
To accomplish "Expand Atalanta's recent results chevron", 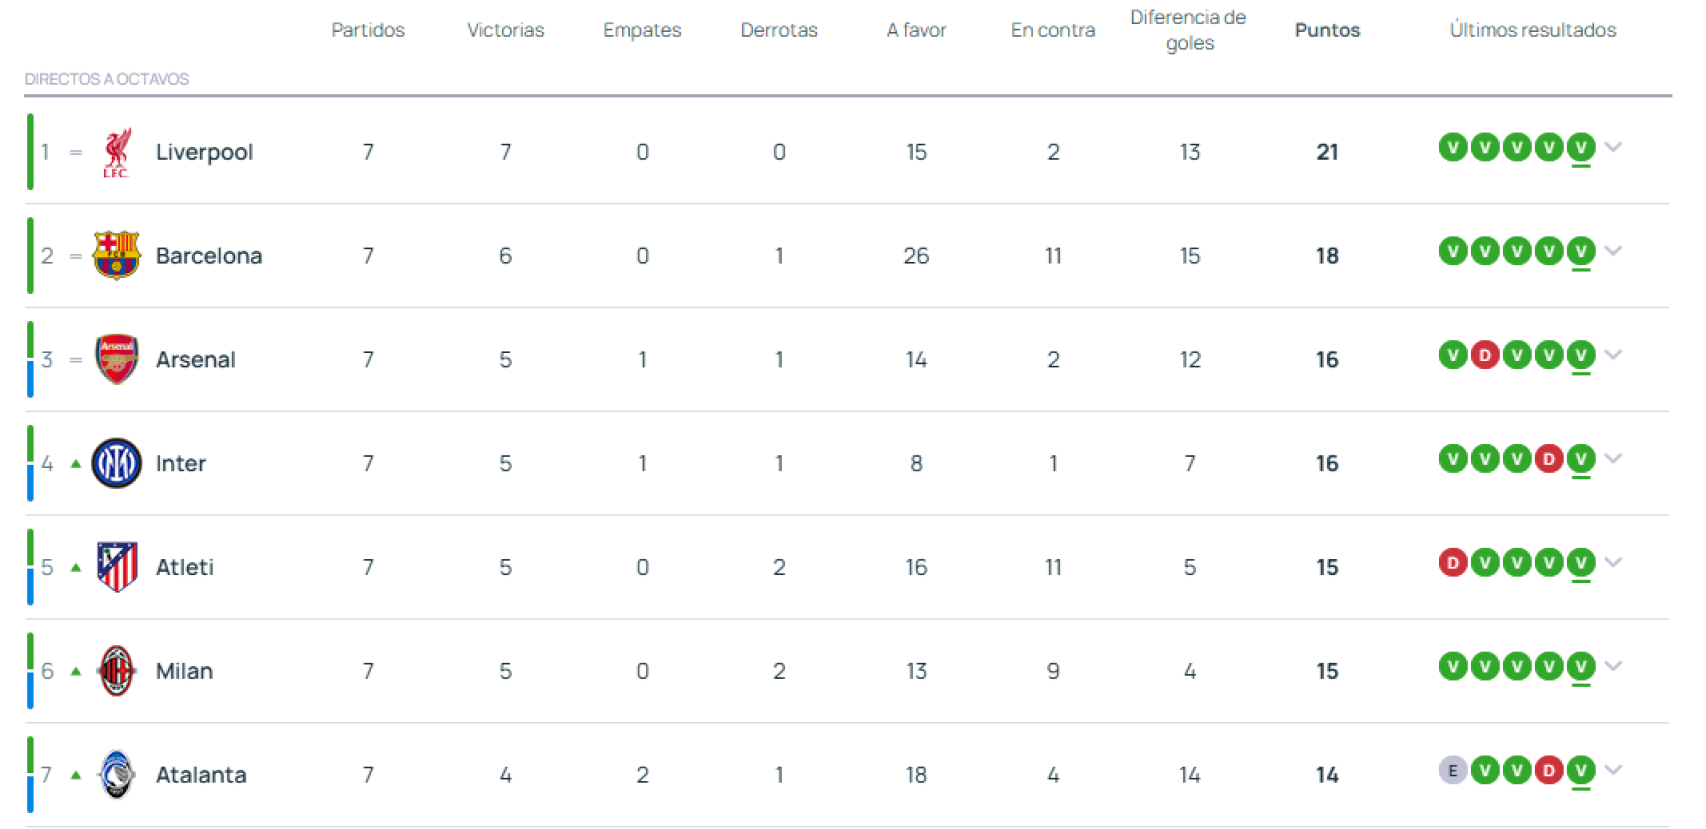I will [x=1613, y=769].
